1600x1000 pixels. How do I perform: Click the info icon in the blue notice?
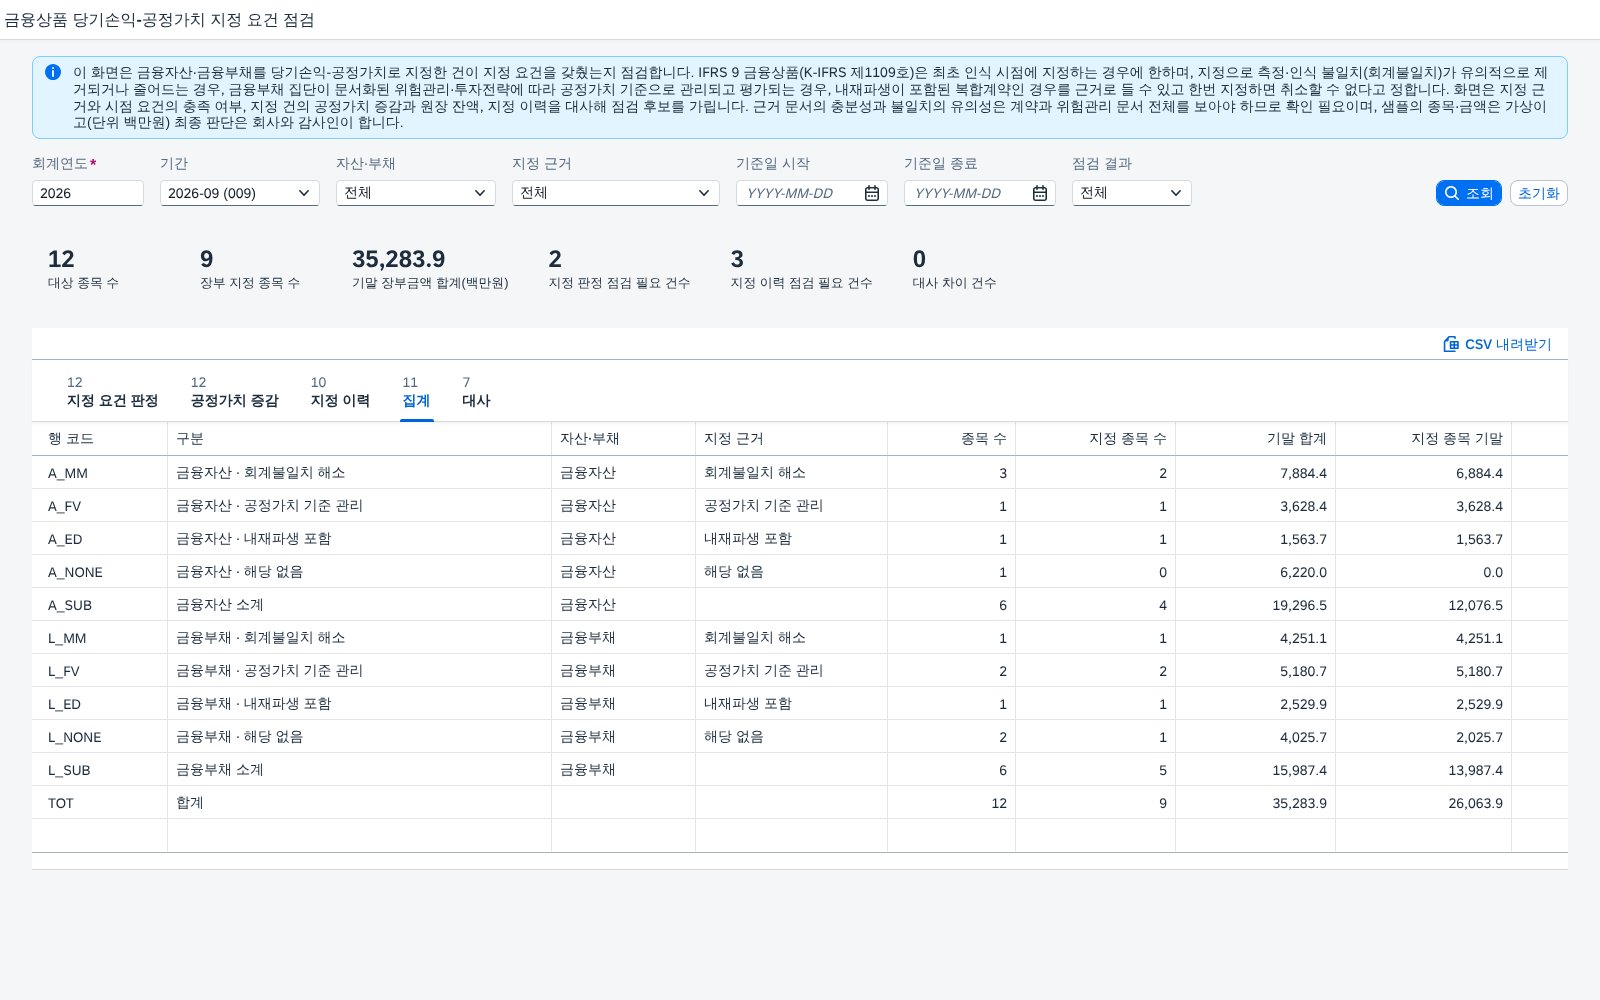point(53,72)
